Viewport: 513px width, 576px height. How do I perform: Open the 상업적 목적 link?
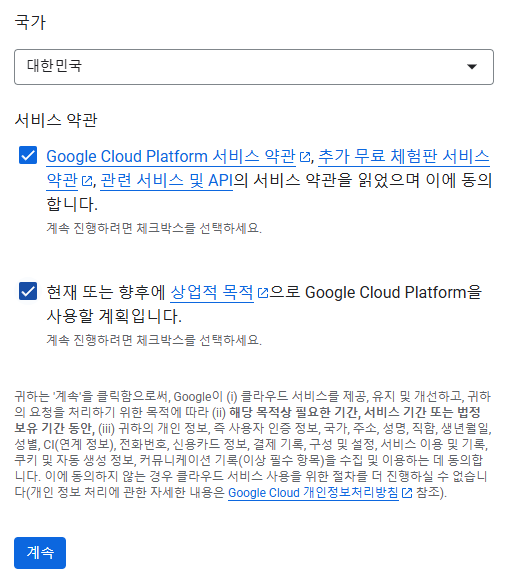(x=212, y=292)
